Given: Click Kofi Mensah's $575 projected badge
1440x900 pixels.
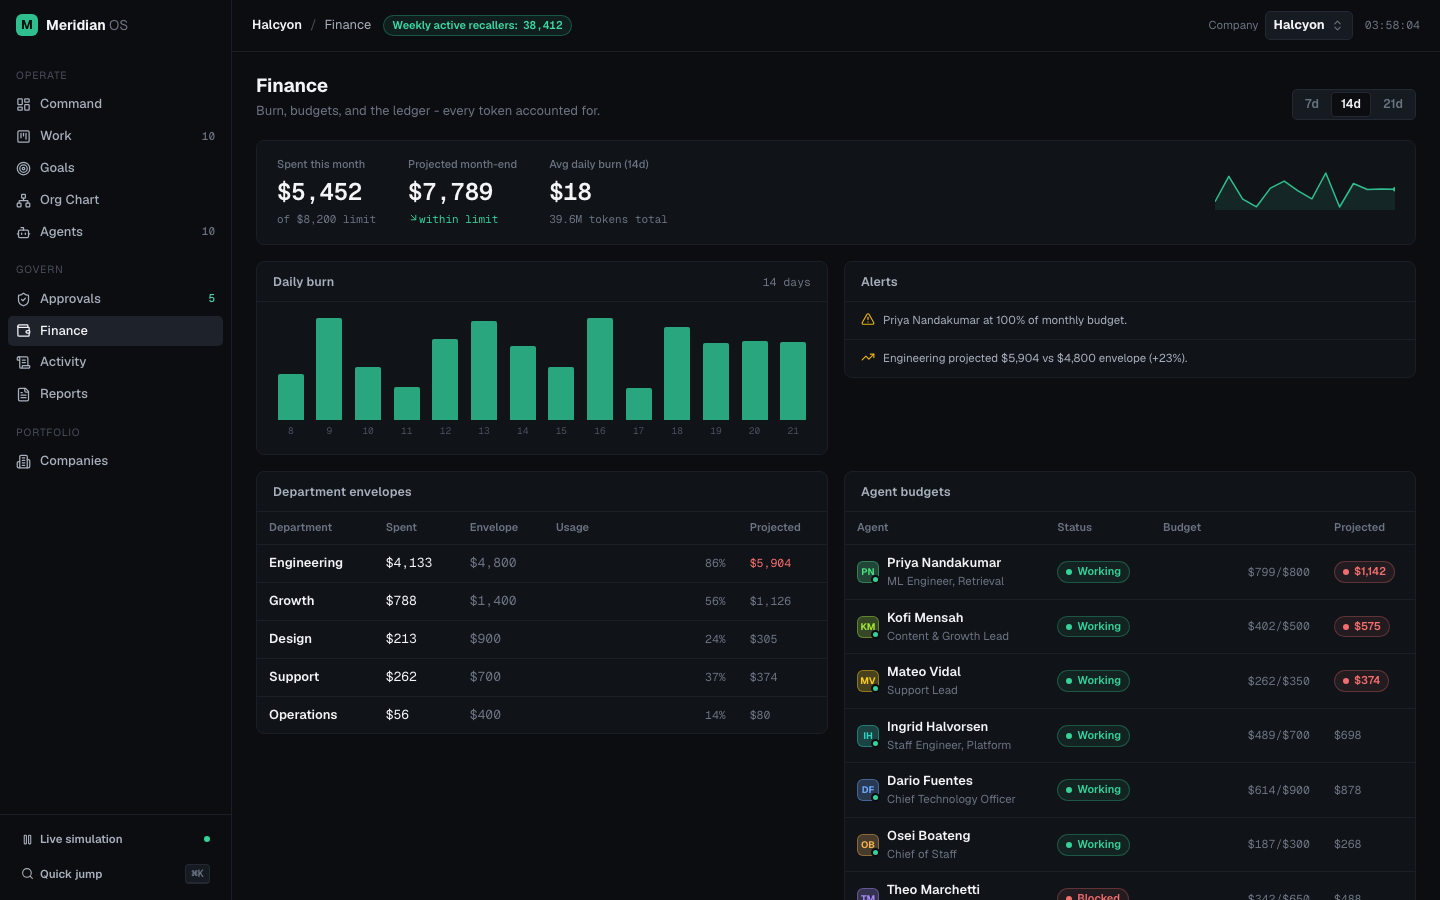Looking at the screenshot, I should [1361, 627].
